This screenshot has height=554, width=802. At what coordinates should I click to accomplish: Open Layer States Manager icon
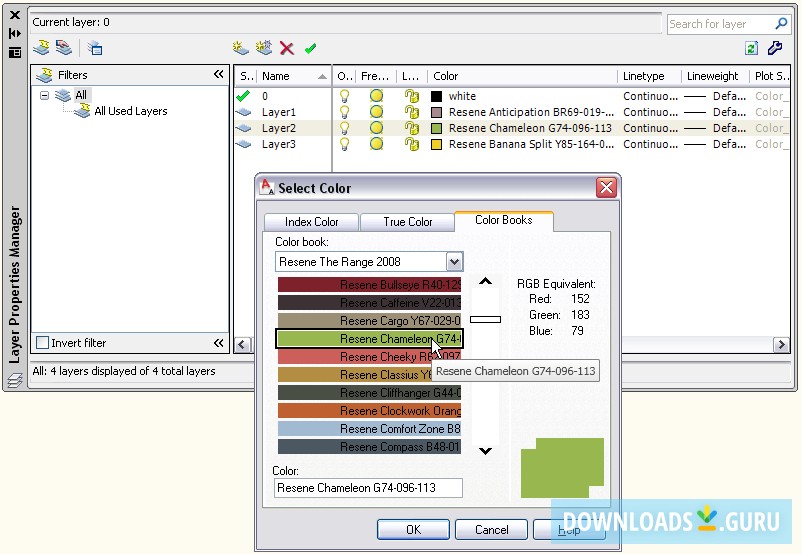click(95, 49)
